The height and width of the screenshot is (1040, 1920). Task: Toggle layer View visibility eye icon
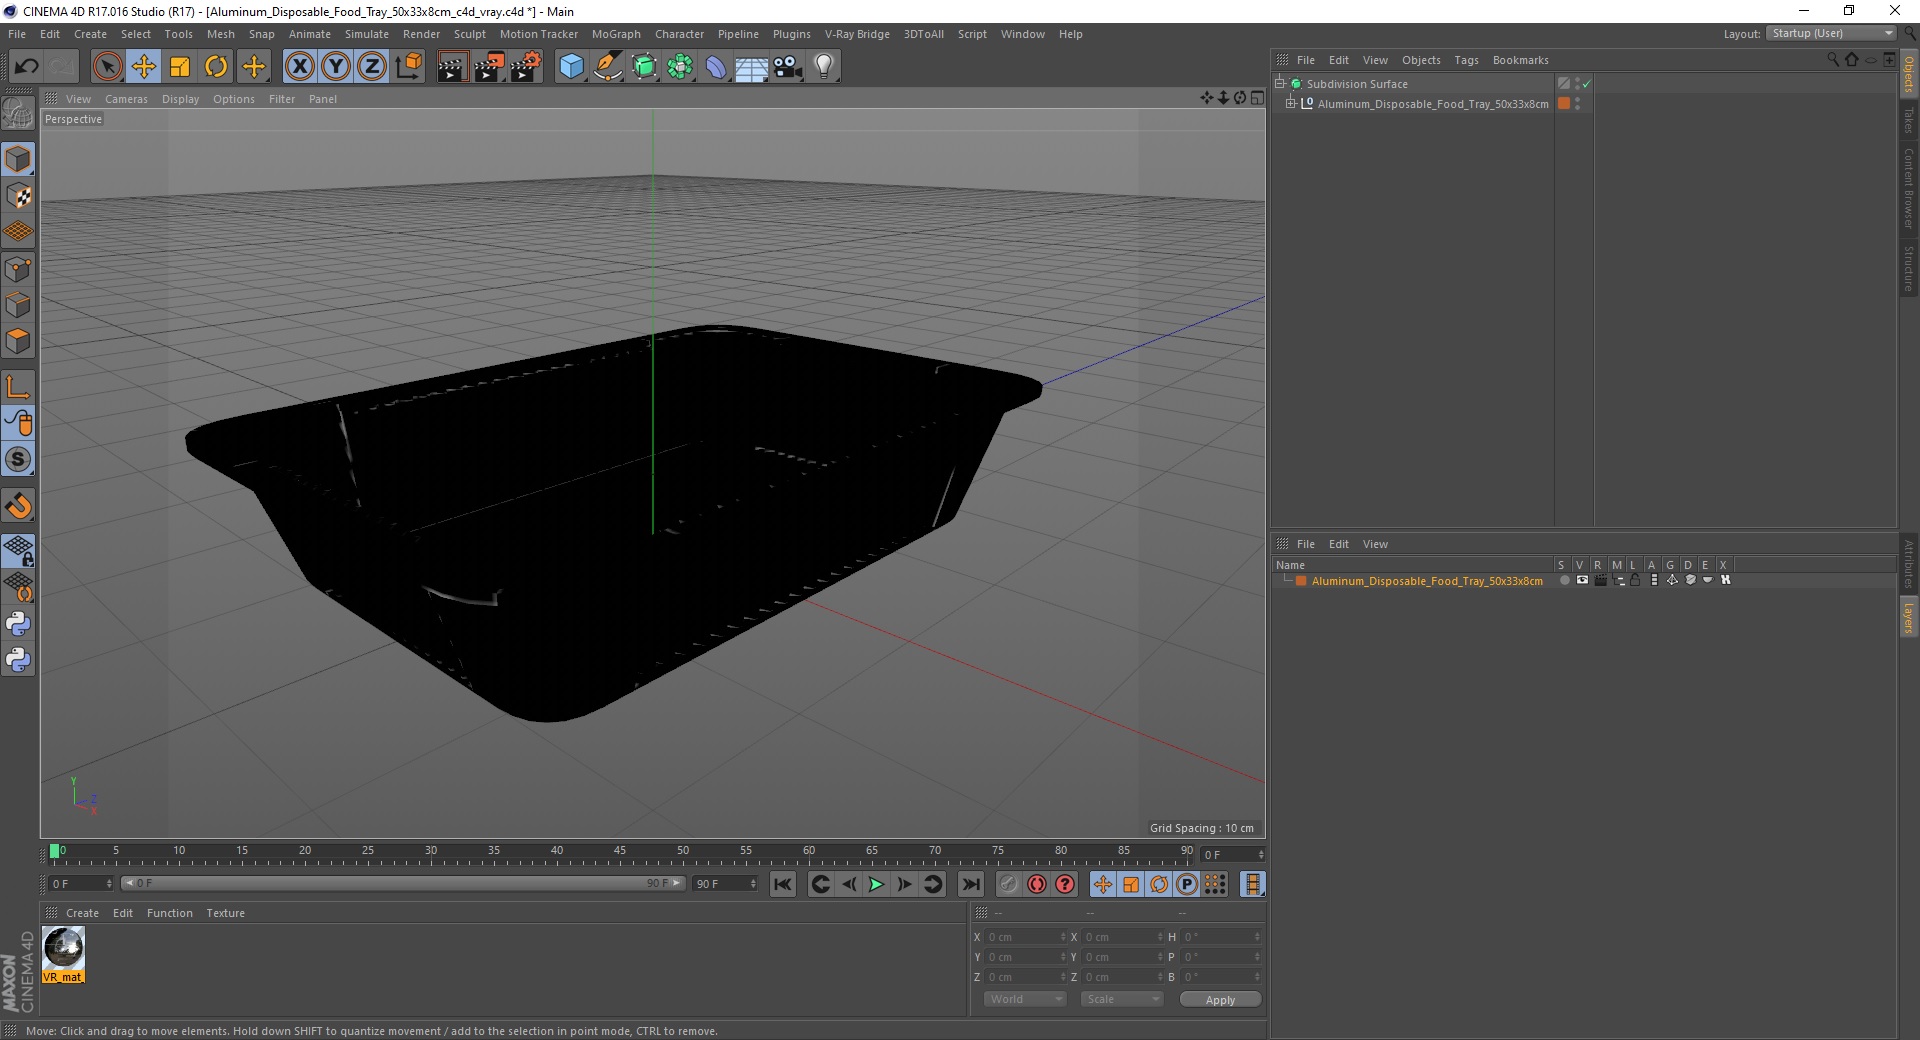1582,580
